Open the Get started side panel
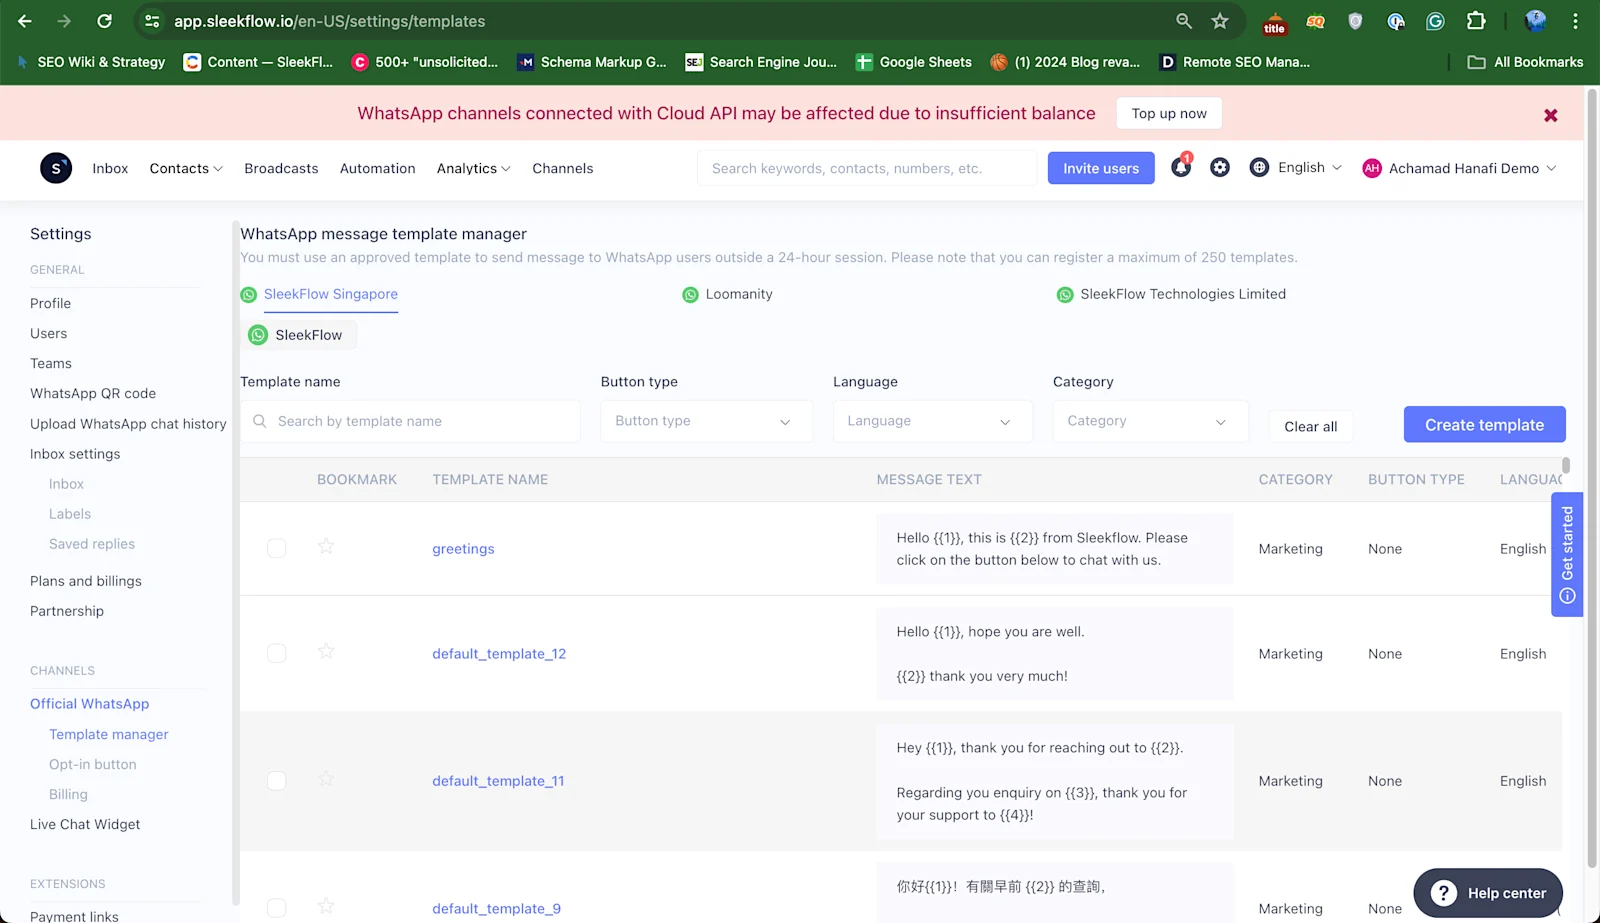The height and width of the screenshot is (923, 1600). point(1567,554)
